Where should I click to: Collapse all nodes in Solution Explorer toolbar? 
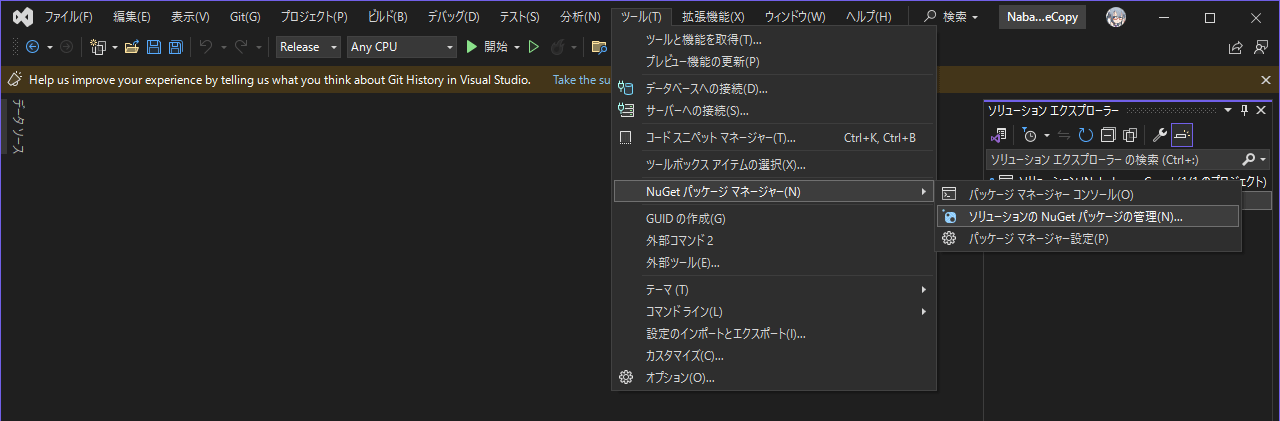point(1108,134)
